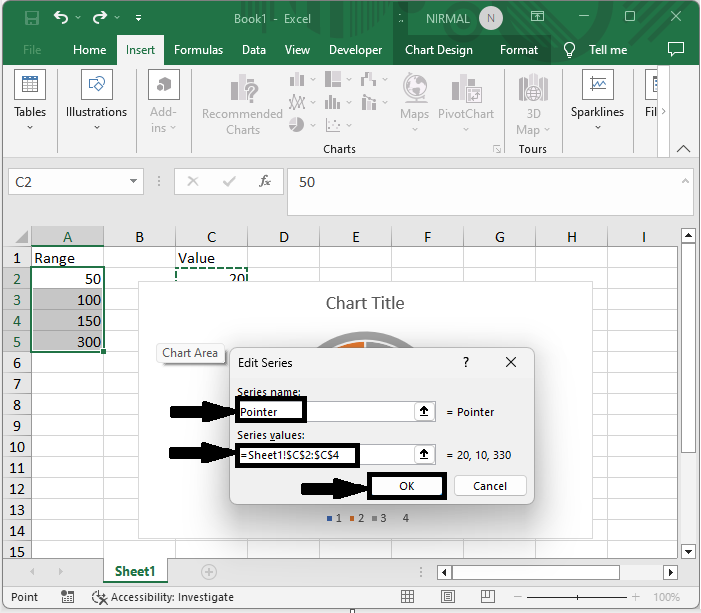Expand the Illustrations menu

pos(96,101)
